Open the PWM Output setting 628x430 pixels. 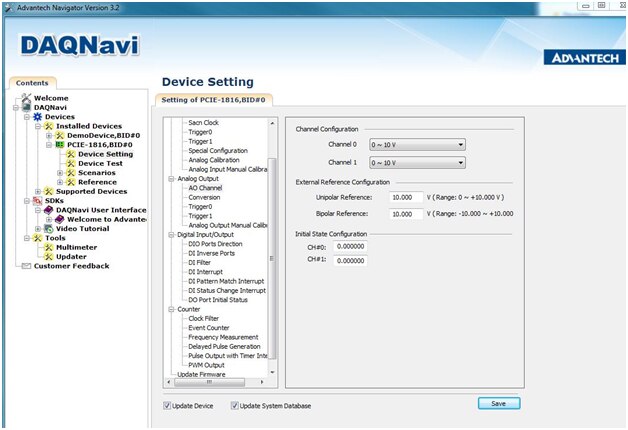(206, 365)
